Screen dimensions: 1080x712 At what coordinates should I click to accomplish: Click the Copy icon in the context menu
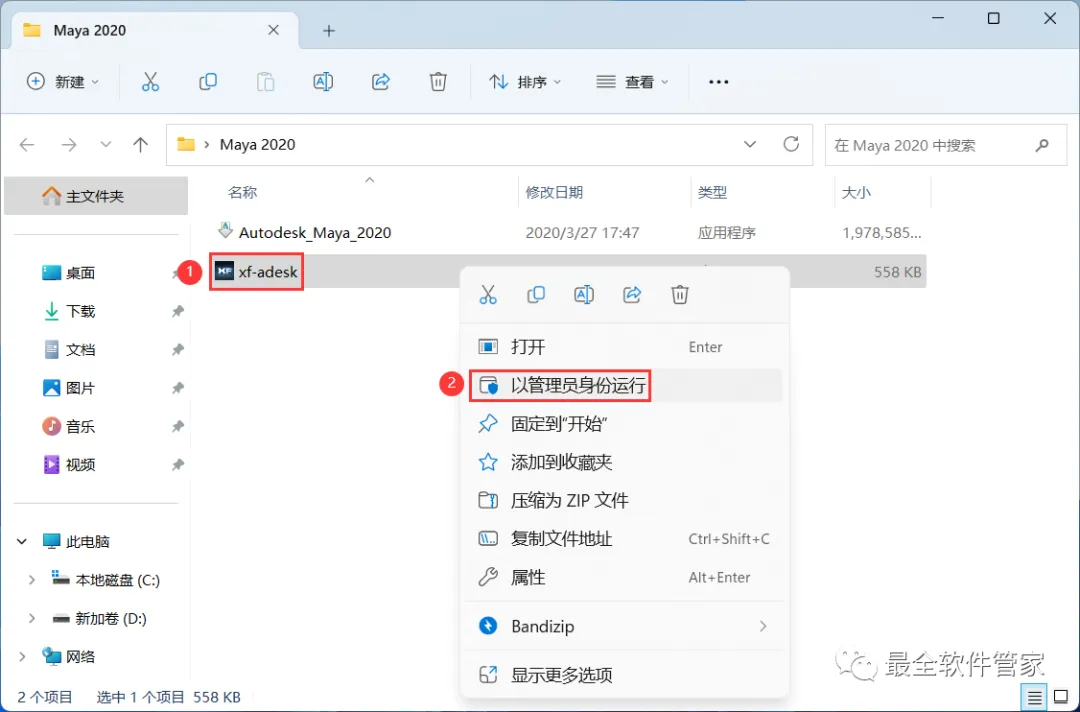[x=536, y=295]
